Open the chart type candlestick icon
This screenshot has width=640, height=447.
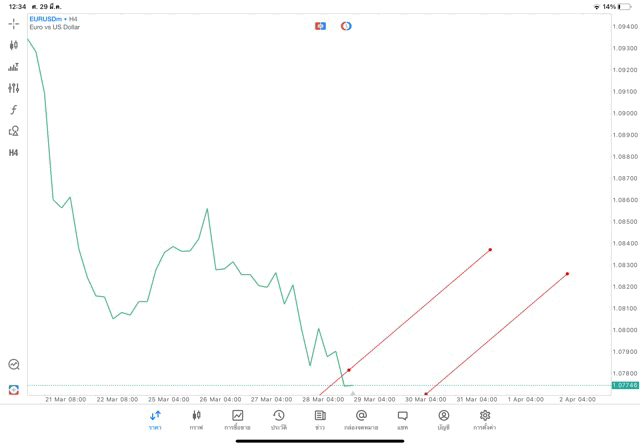click(14, 45)
